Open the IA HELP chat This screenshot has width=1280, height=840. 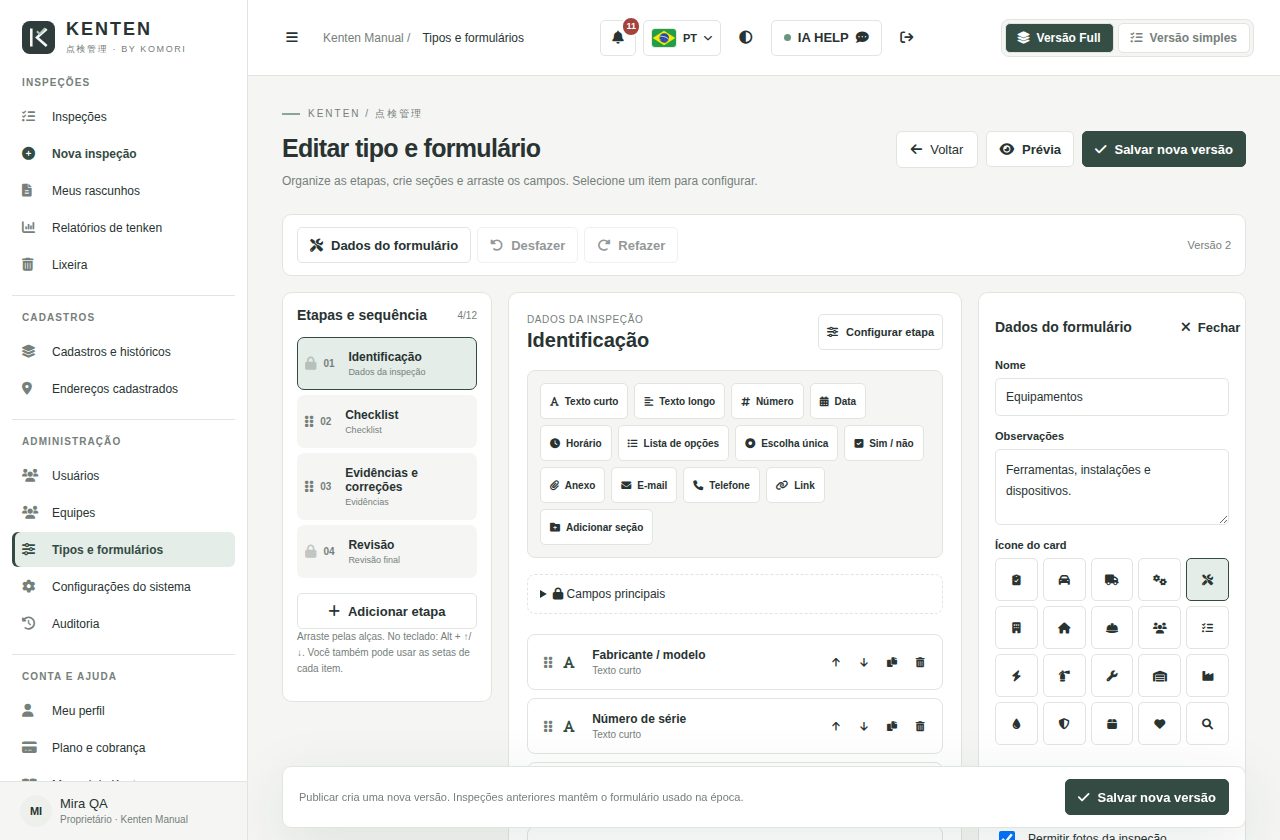(826, 38)
